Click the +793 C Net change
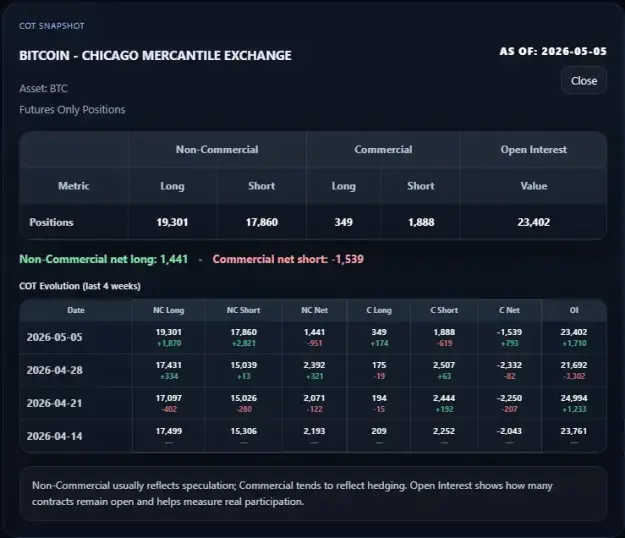Screen dimensions: 625x538 click(509, 344)
